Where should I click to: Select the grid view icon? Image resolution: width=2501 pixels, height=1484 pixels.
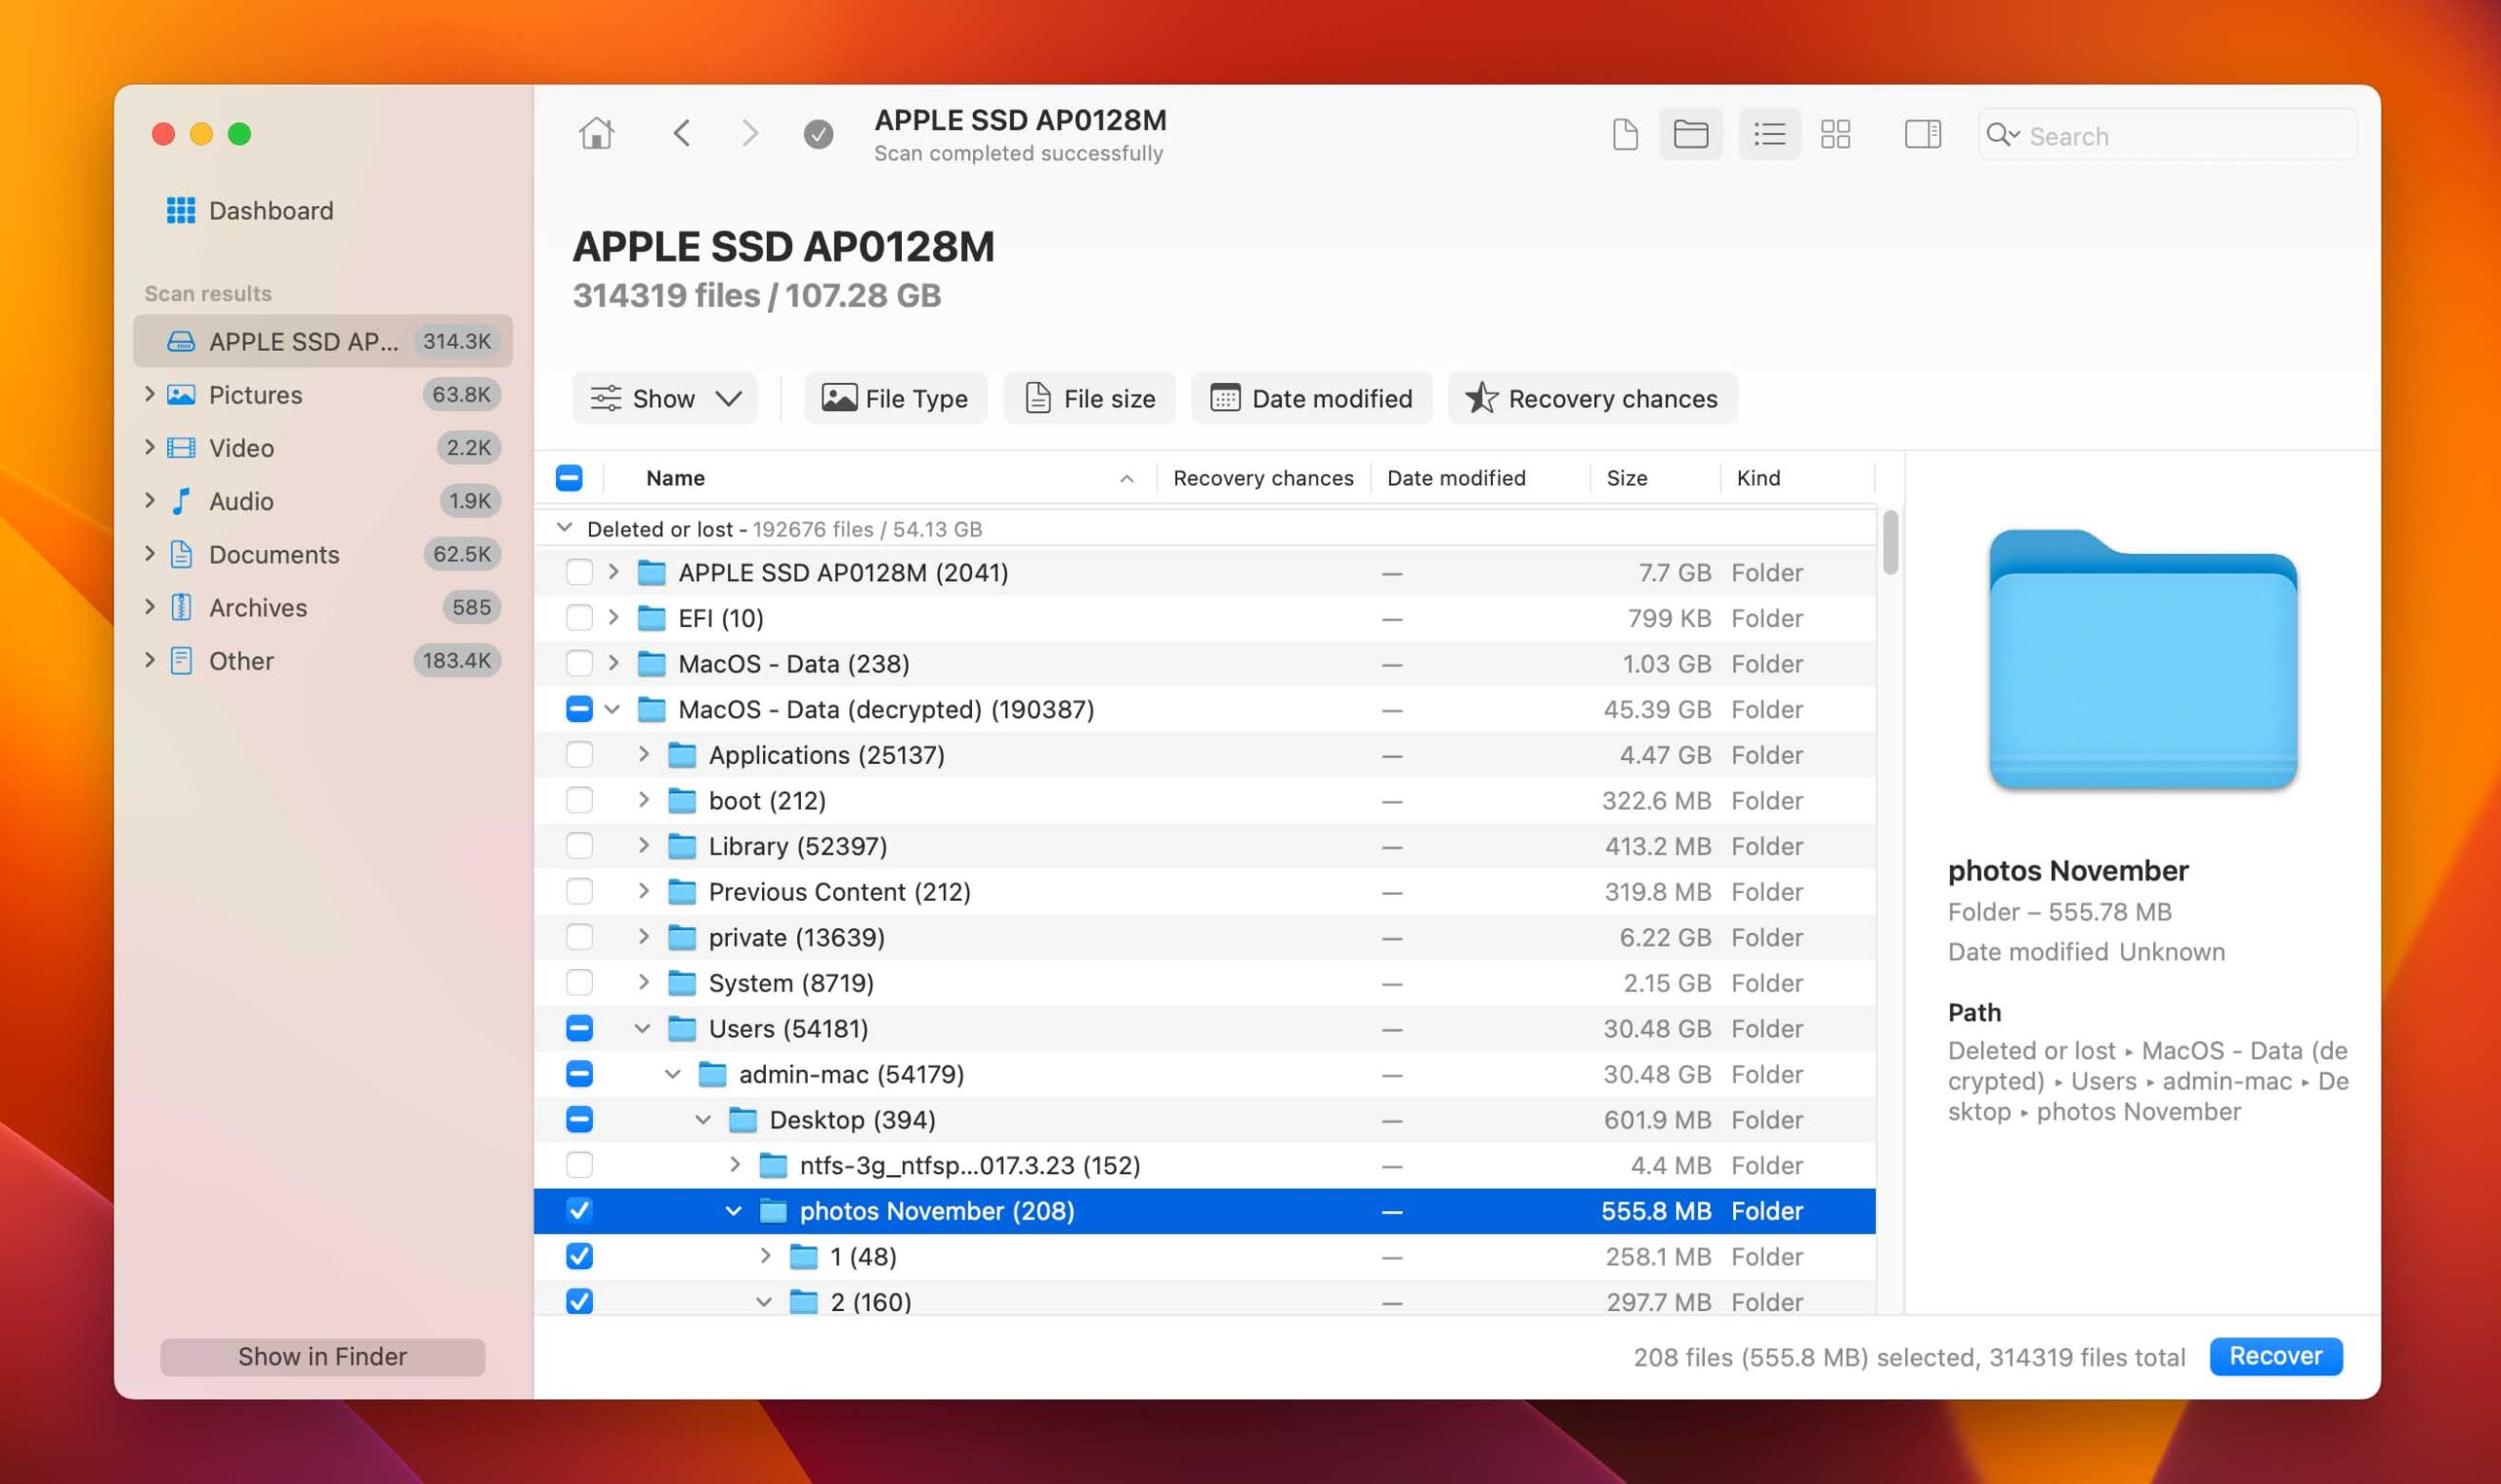[x=1835, y=134]
